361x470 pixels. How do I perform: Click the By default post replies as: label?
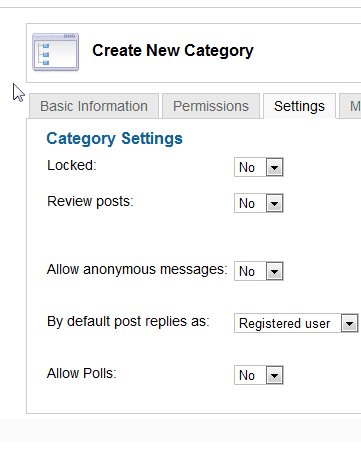(128, 322)
